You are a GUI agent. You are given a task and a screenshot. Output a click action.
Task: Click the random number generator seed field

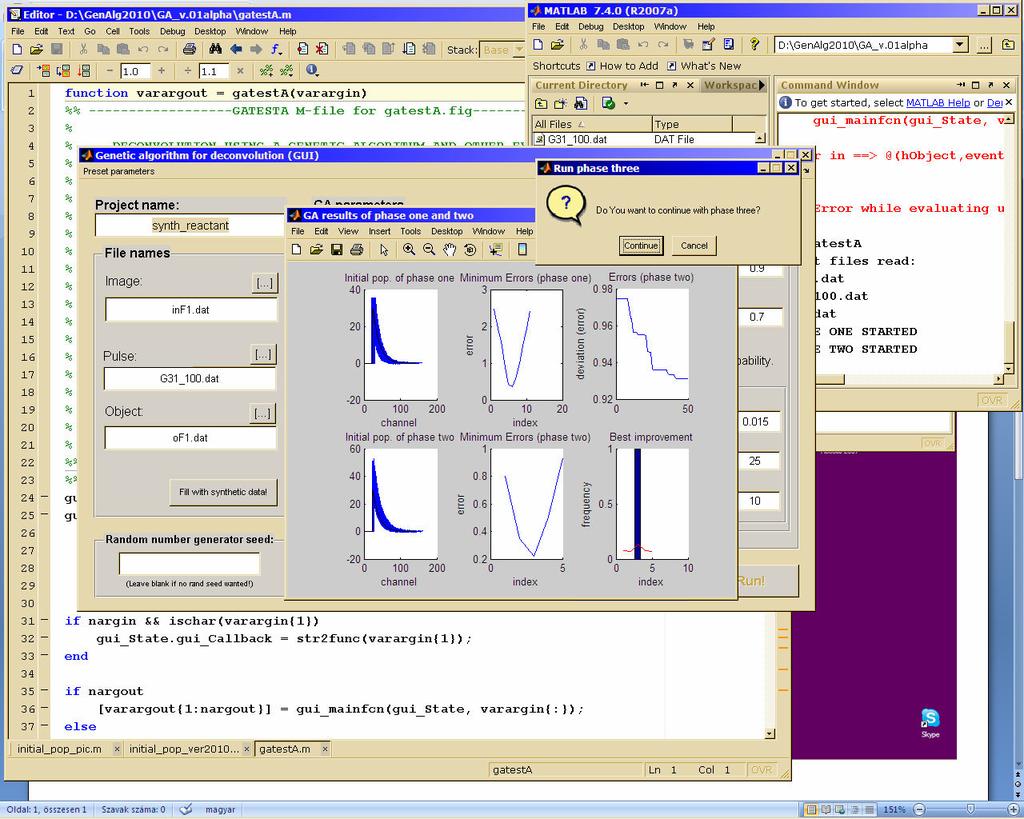(189, 563)
